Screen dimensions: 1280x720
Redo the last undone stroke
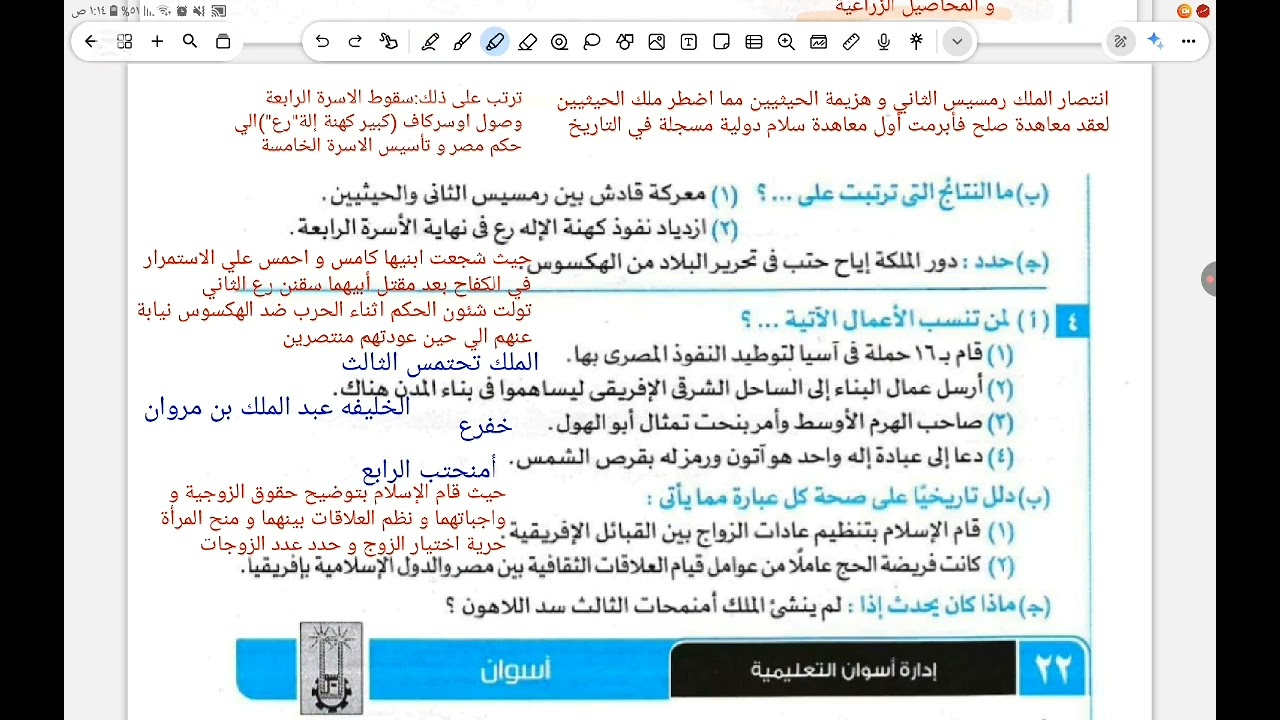pyautogui.click(x=355, y=42)
